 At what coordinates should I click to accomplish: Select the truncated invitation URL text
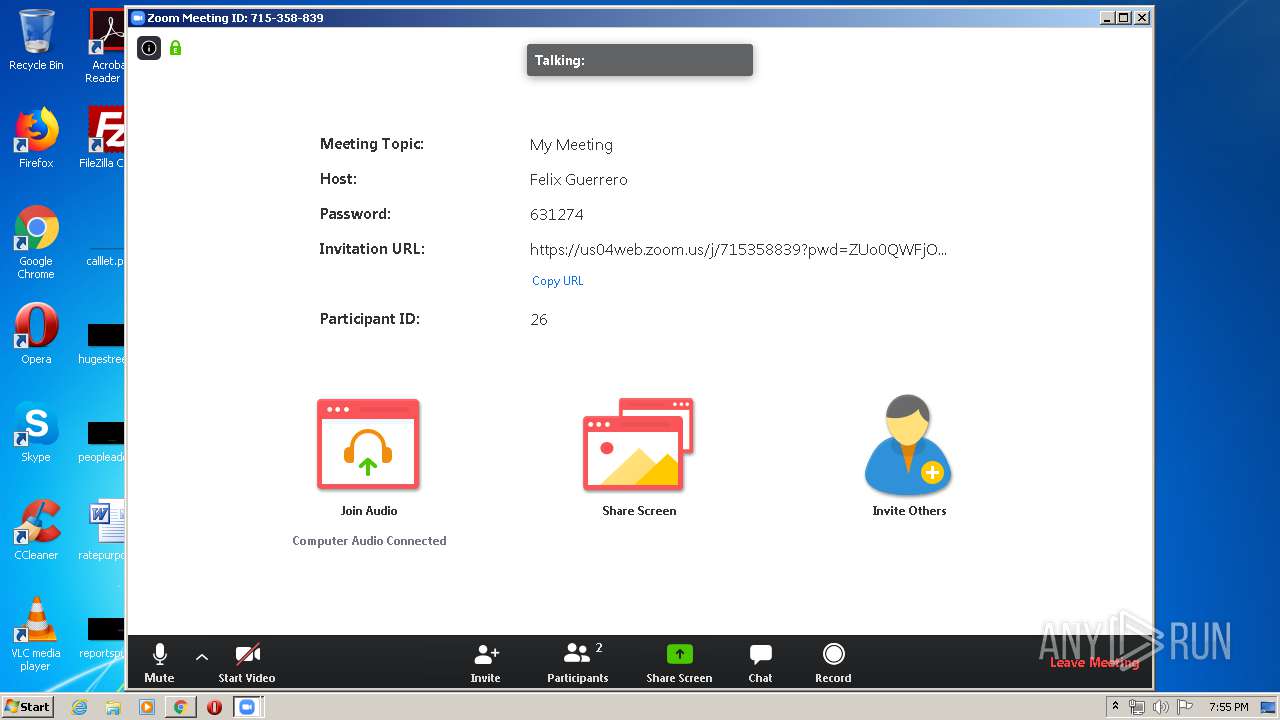coord(738,249)
